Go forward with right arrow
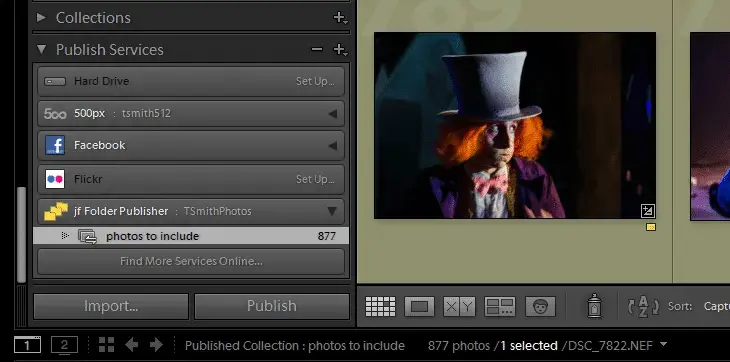The width and height of the screenshot is (730, 362). 156,345
